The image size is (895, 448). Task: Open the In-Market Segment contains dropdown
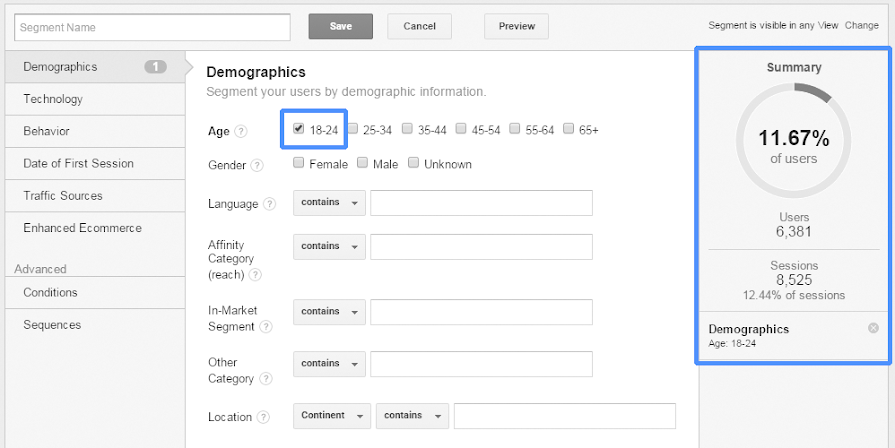click(329, 312)
